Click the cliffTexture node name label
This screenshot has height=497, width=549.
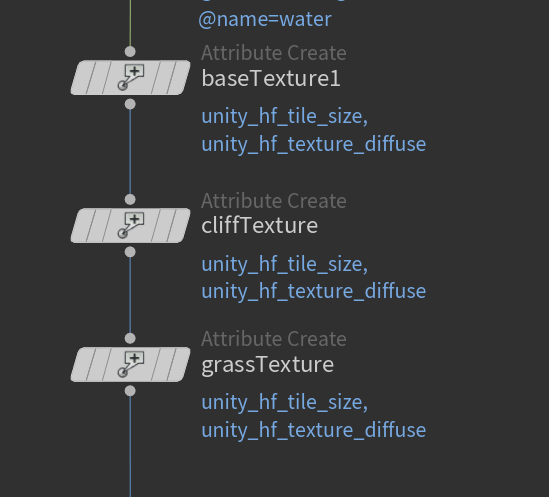[259, 225]
